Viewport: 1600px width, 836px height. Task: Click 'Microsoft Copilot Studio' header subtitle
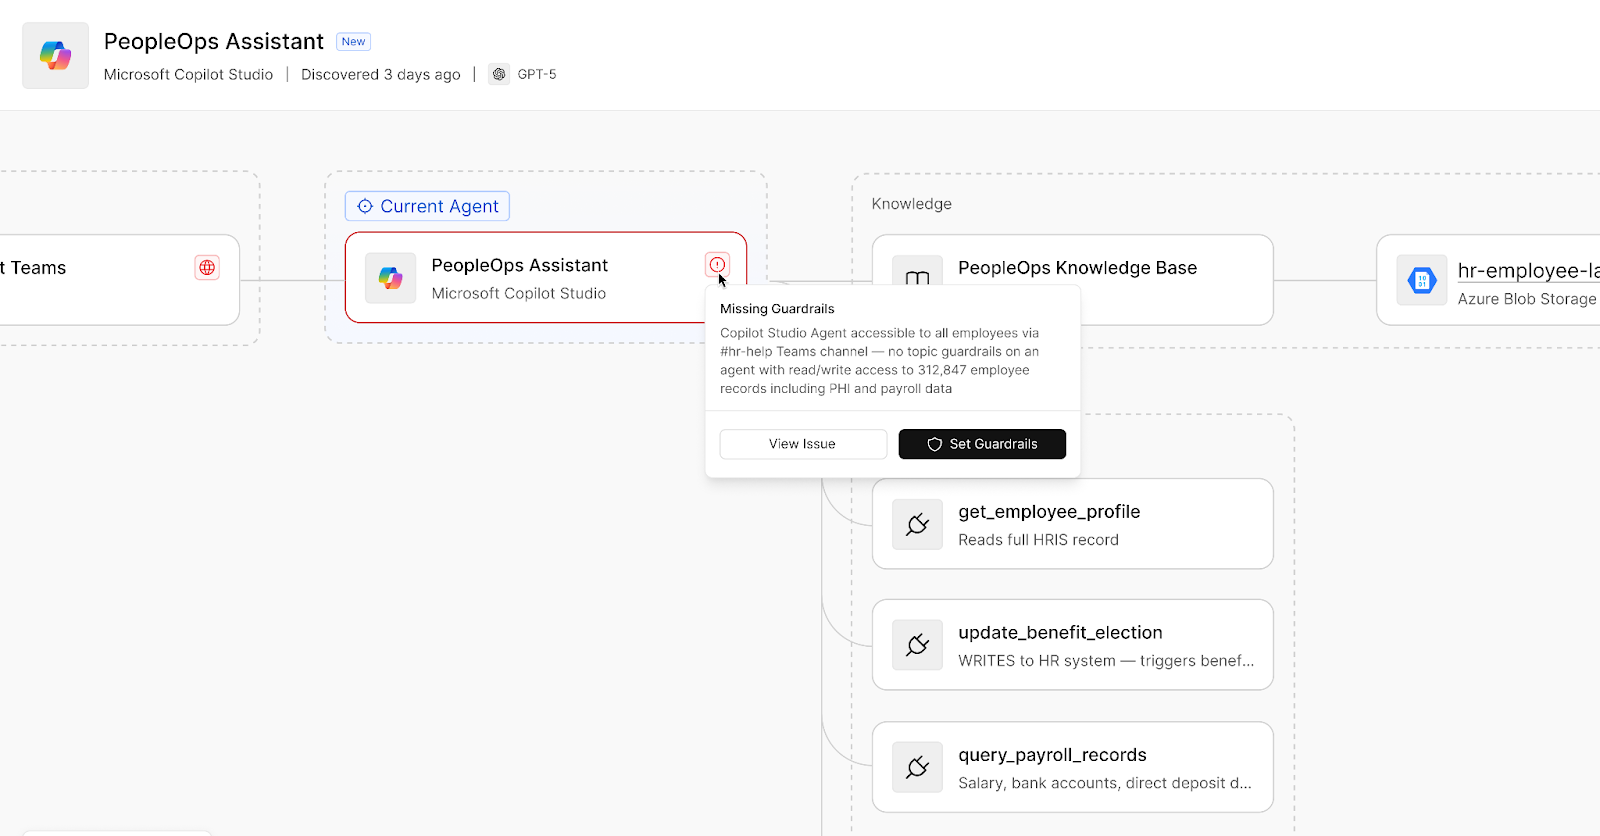[188, 74]
